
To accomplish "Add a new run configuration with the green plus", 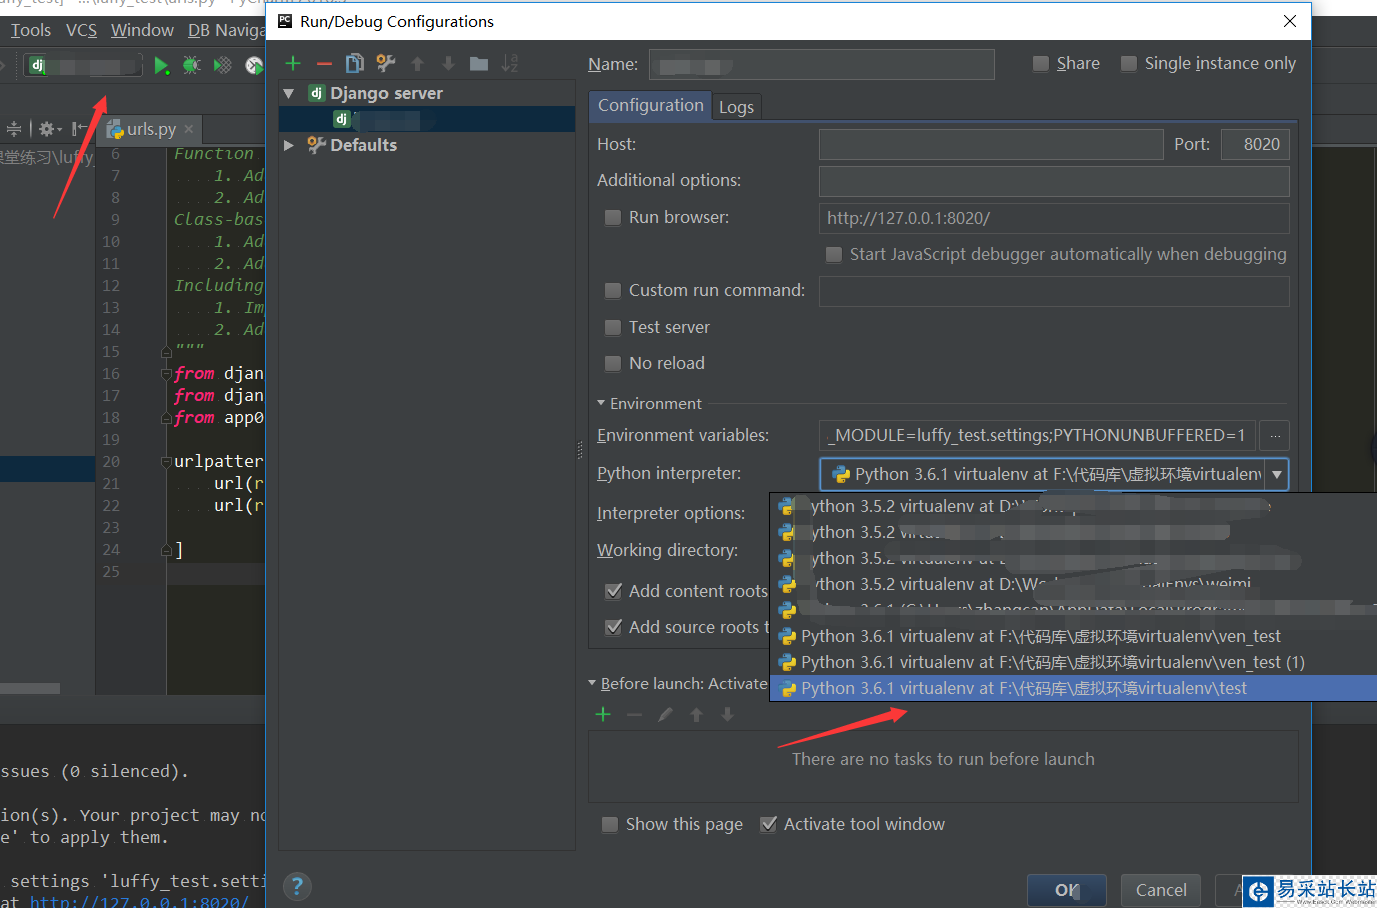I will click(x=293, y=64).
